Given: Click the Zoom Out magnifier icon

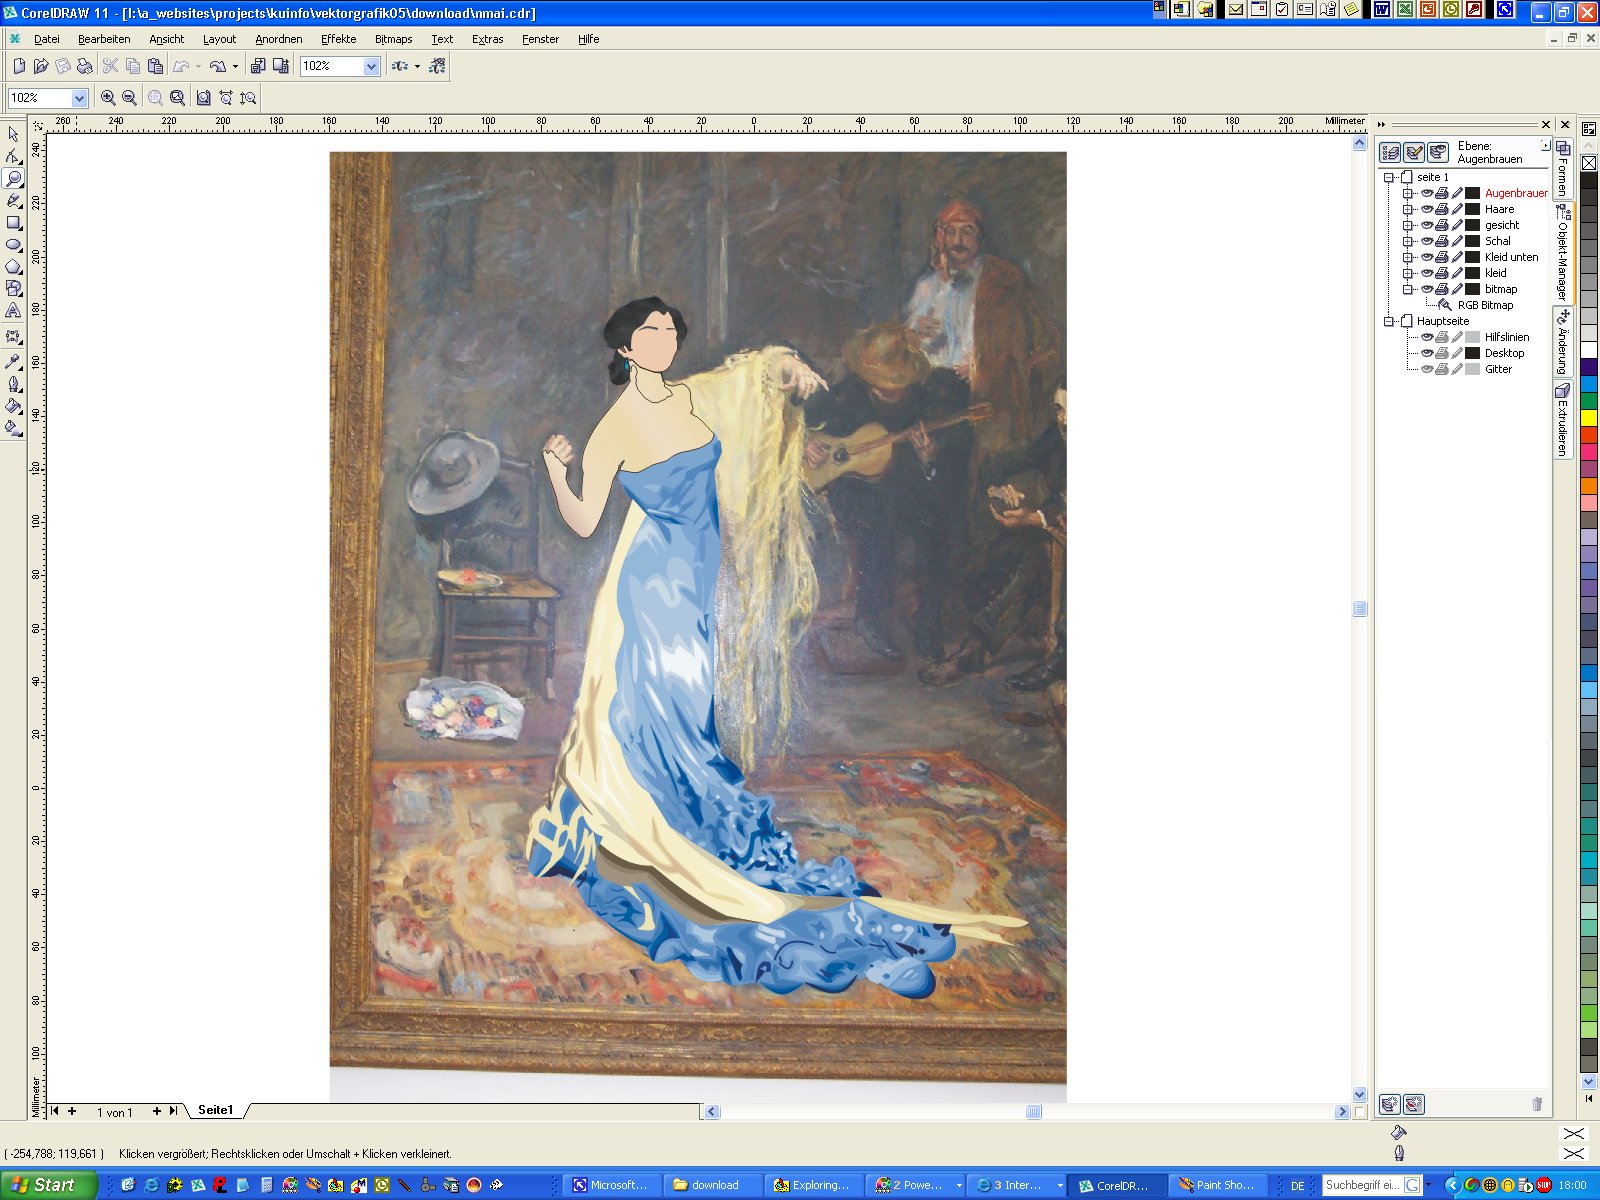Looking at the screenshot, I should (129, 98).
